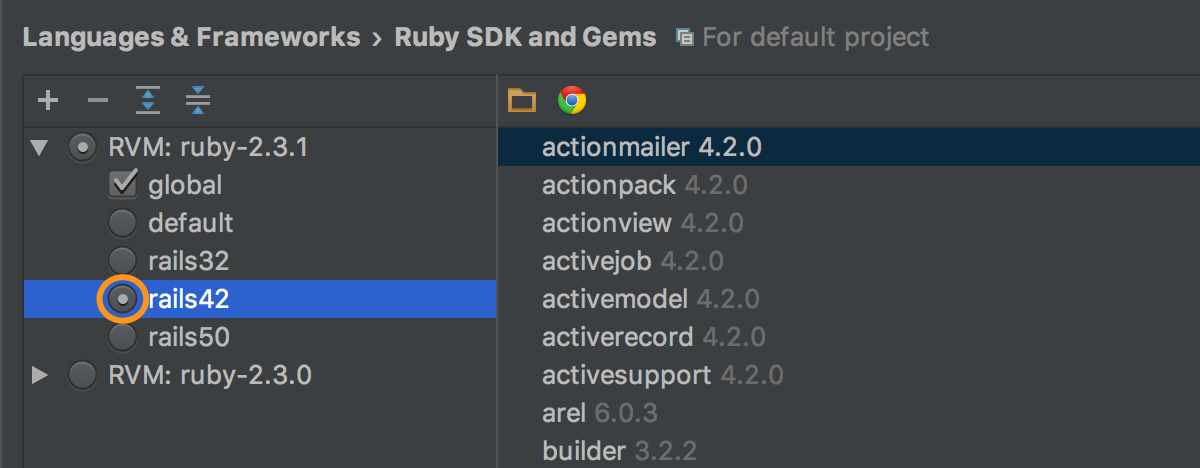Click the Chrome browser icon above gems
The width and height of the screenshot is (1200, 468).
click(572, 100)
